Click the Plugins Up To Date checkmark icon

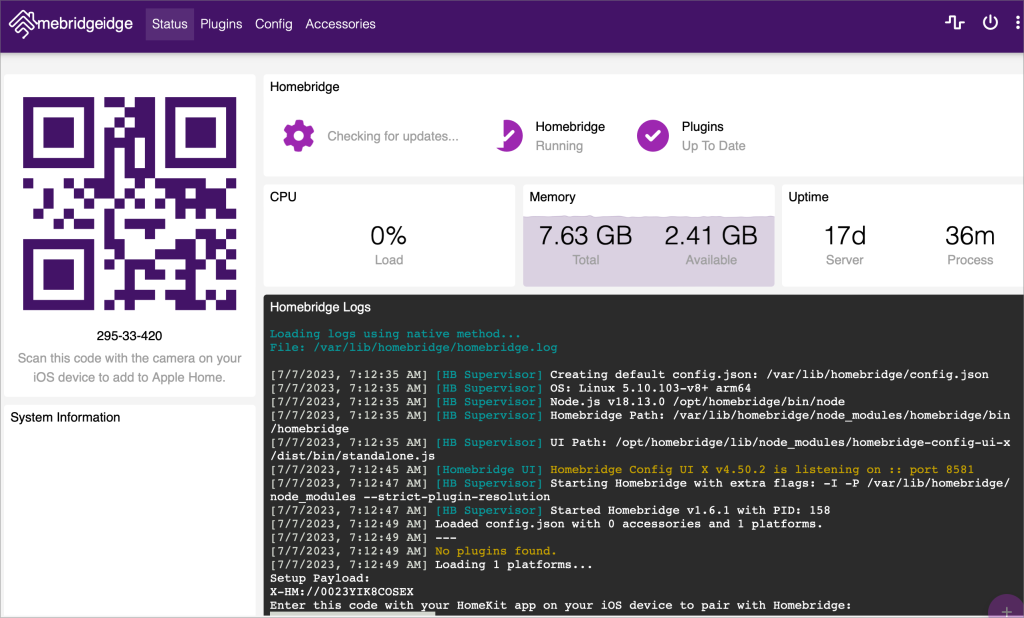pos(653,136)
